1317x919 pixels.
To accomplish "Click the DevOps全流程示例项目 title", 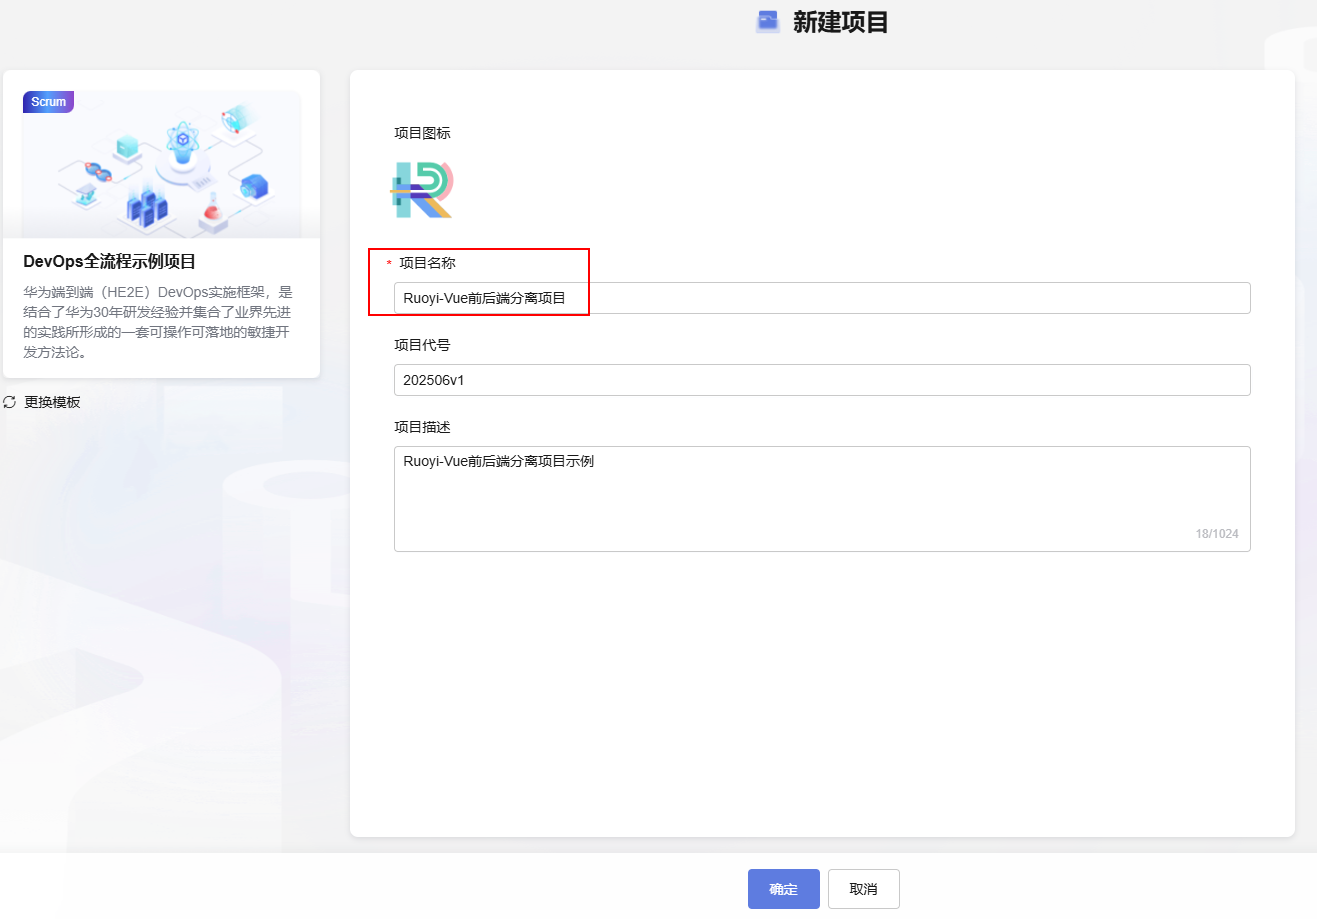I will tap(110, 261).
